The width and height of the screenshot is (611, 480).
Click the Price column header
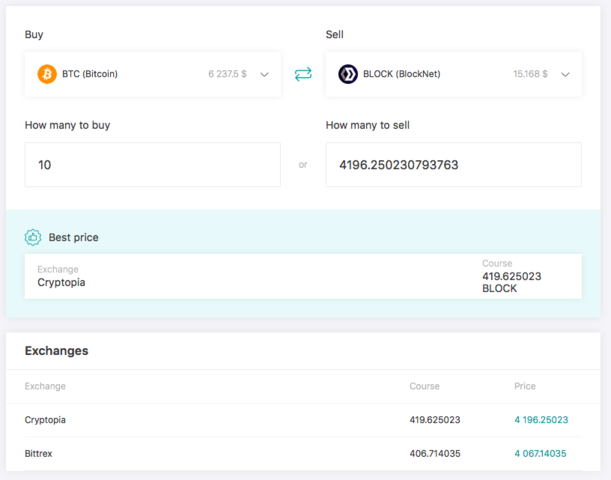(525, 386)
